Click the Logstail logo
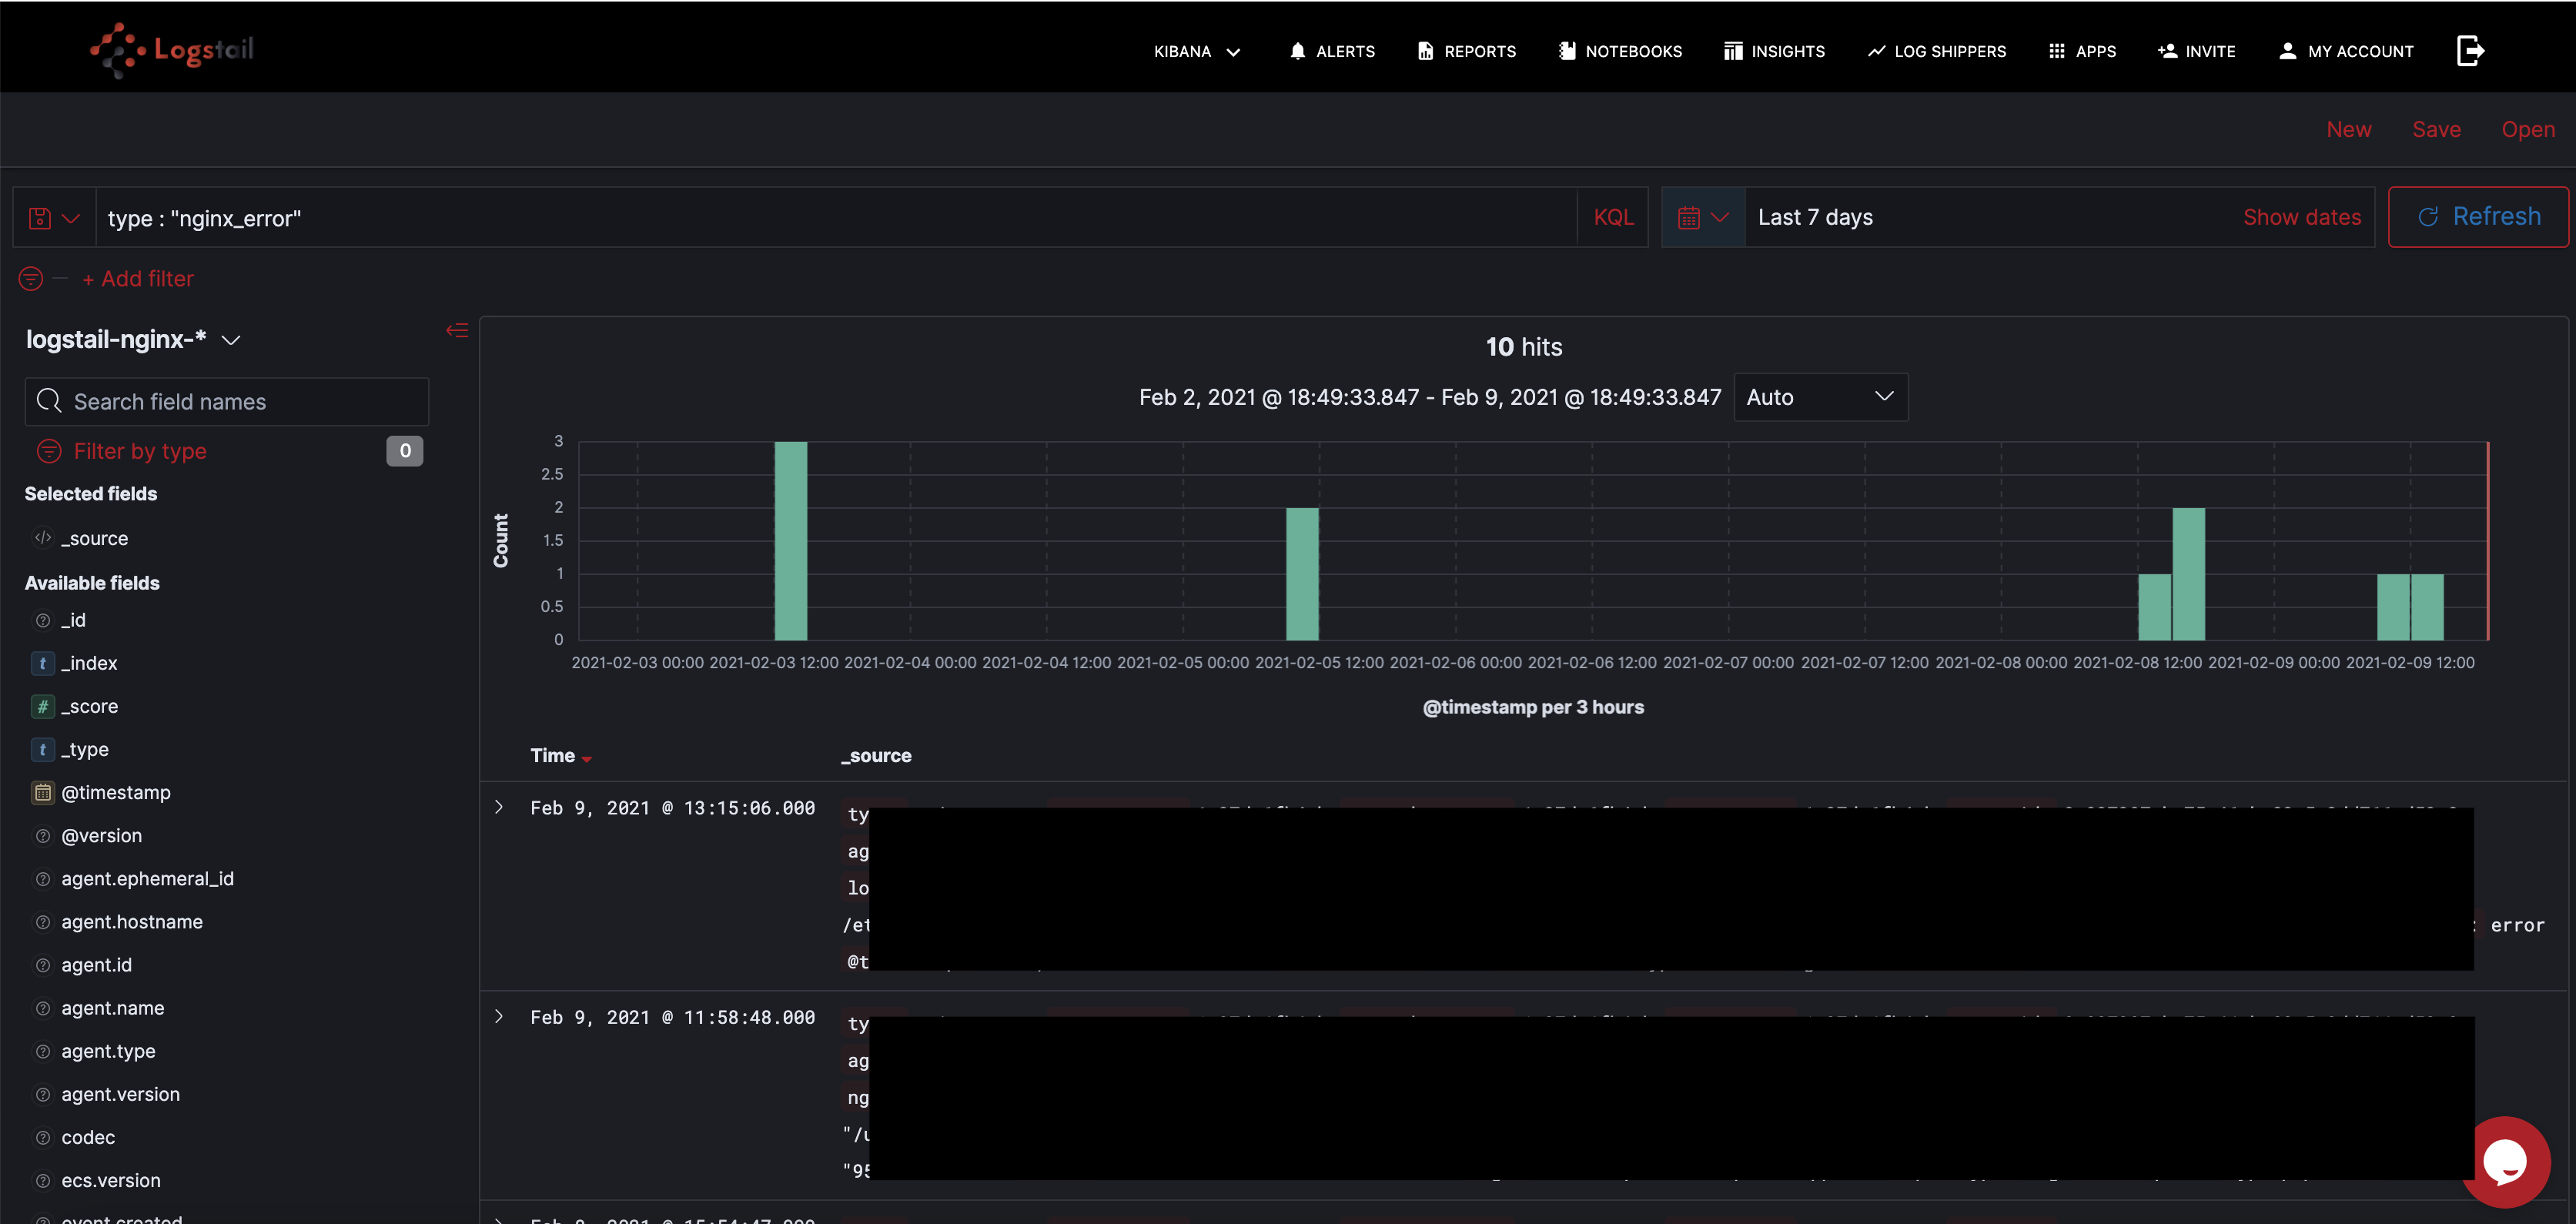 172,49
